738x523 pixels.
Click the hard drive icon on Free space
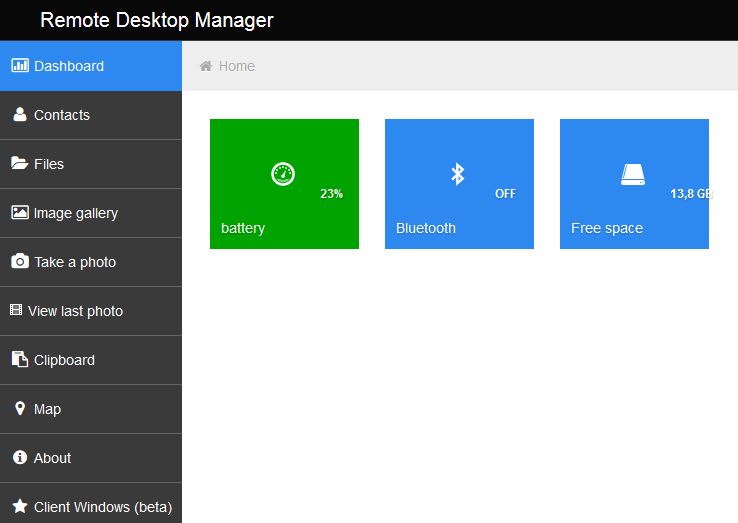tap(633, 175)
